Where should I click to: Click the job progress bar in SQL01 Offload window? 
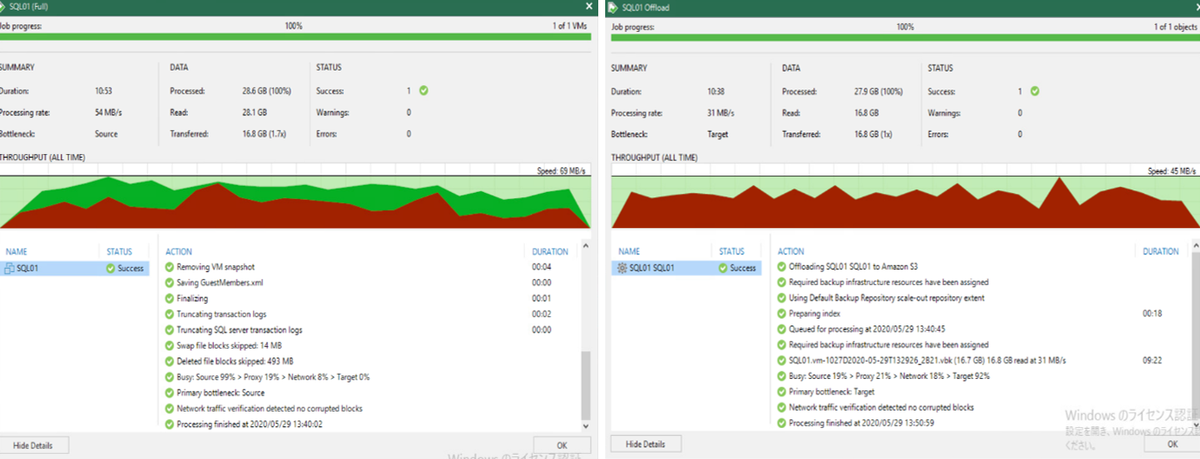(906, 37)
